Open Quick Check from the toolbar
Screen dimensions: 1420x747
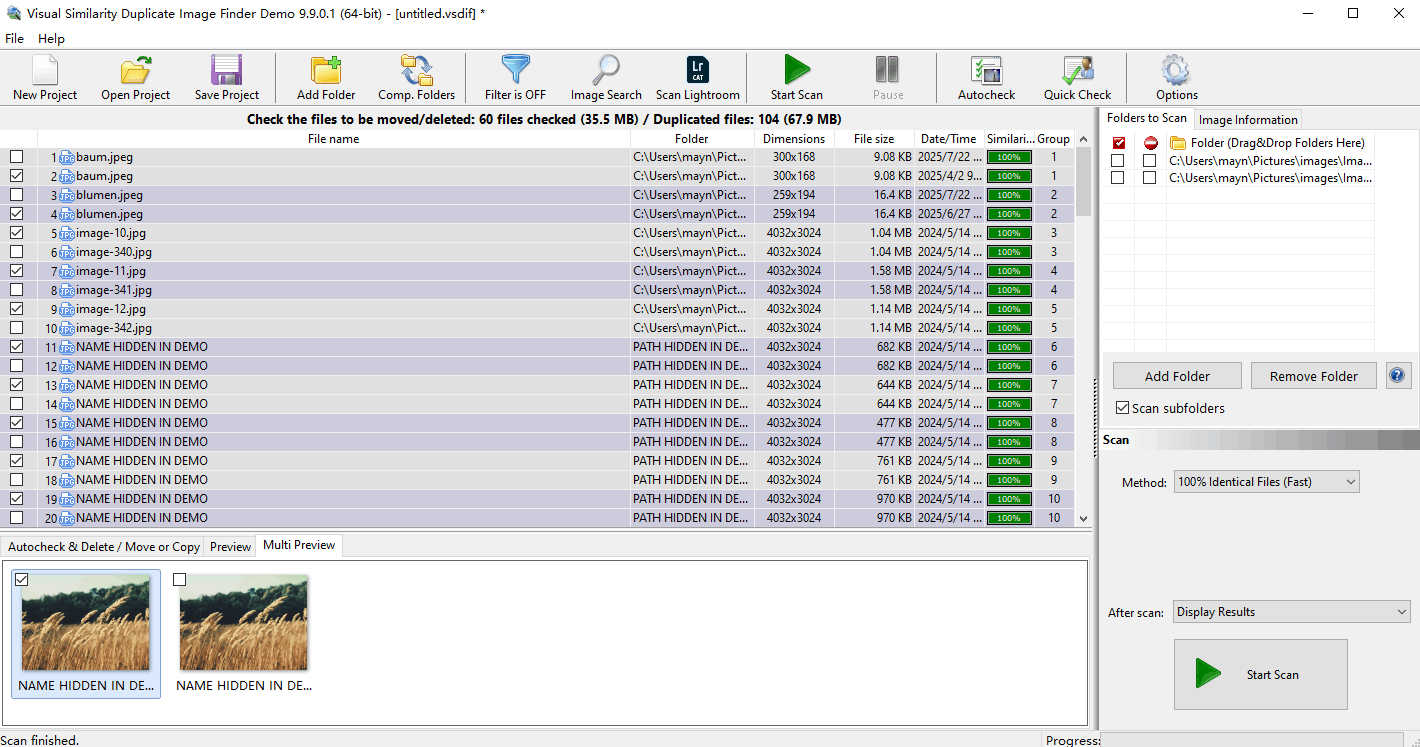point(1077,78)
